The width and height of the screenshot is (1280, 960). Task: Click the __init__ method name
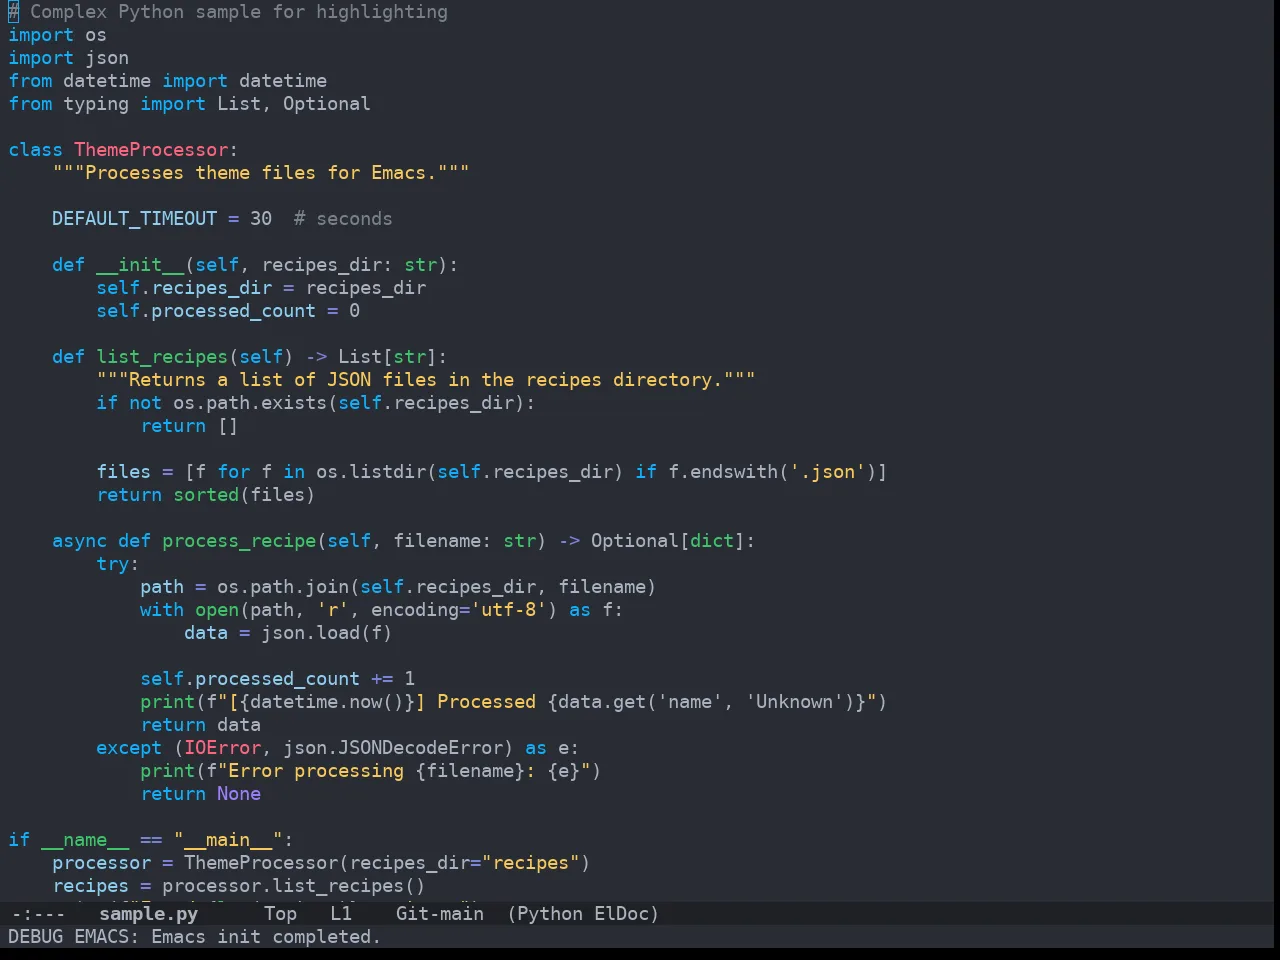click(140, 265)
